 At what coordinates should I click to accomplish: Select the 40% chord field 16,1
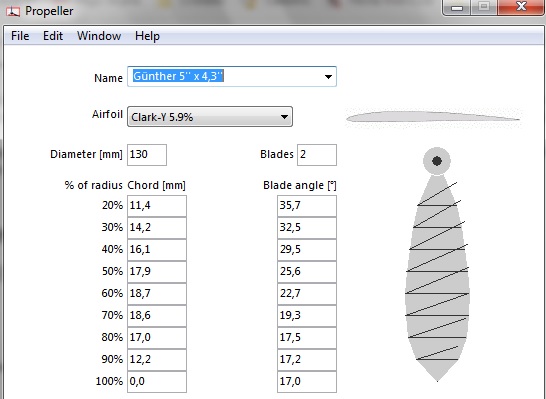point(157,250)
